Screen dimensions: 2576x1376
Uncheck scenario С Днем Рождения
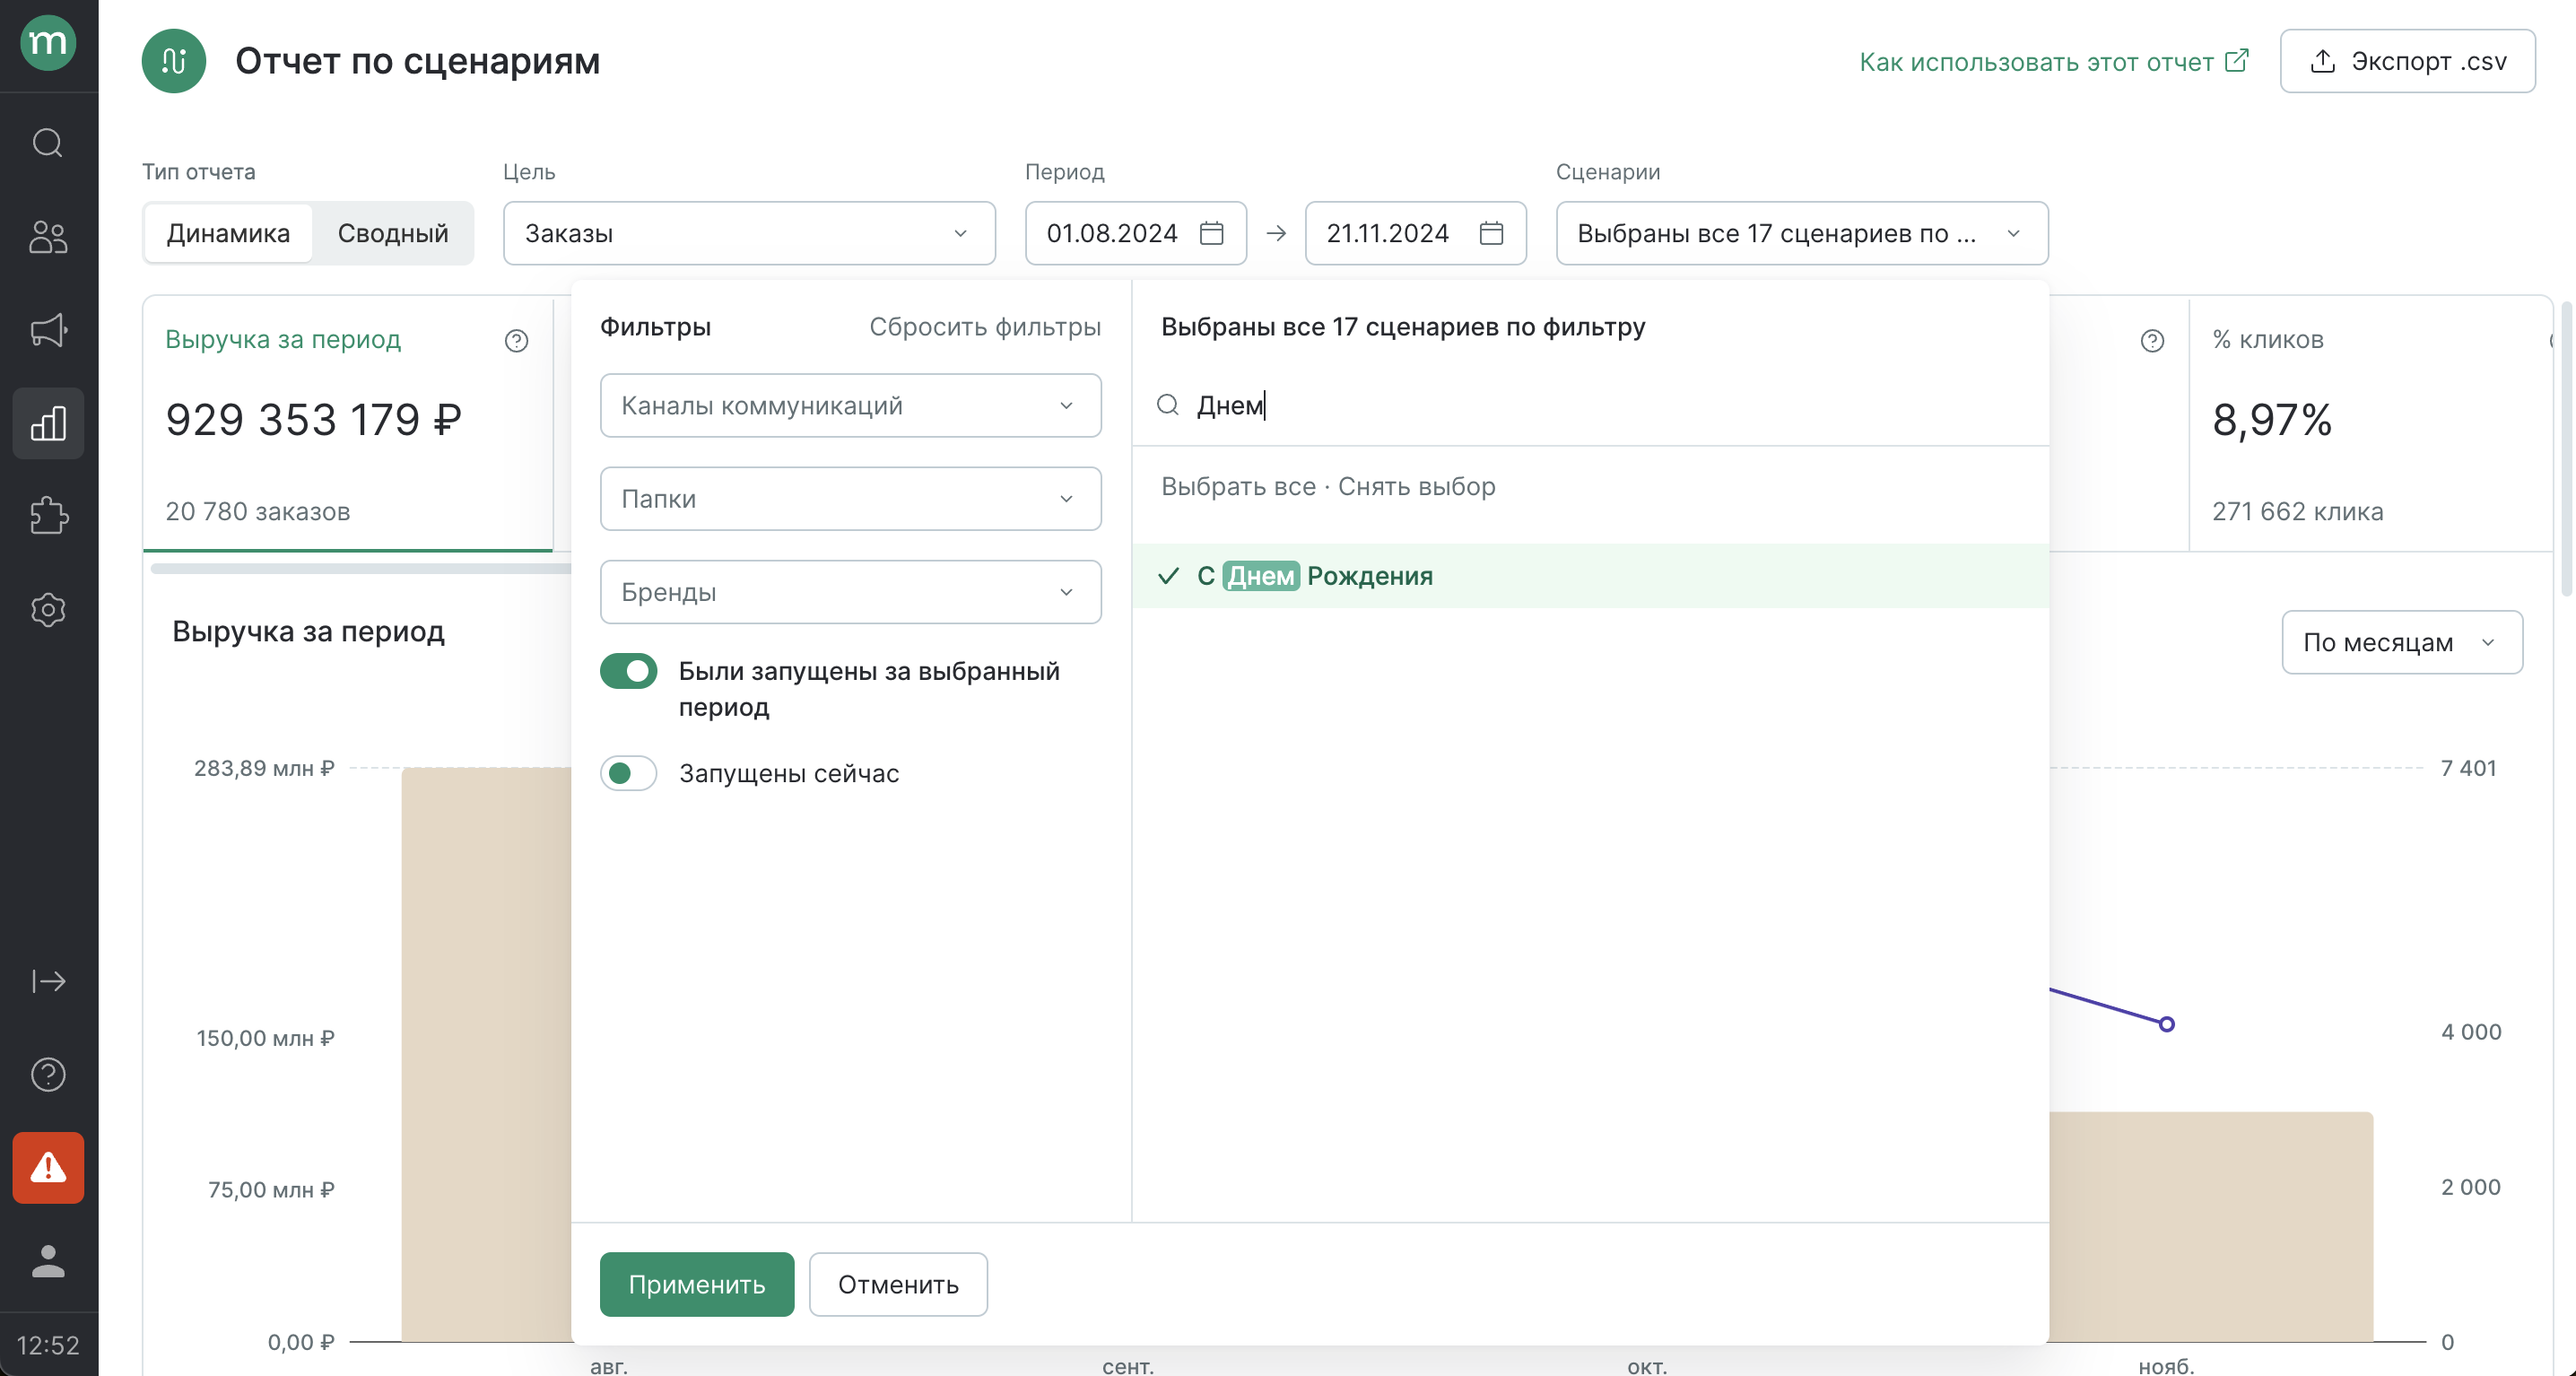click(x=1590, y=576)
